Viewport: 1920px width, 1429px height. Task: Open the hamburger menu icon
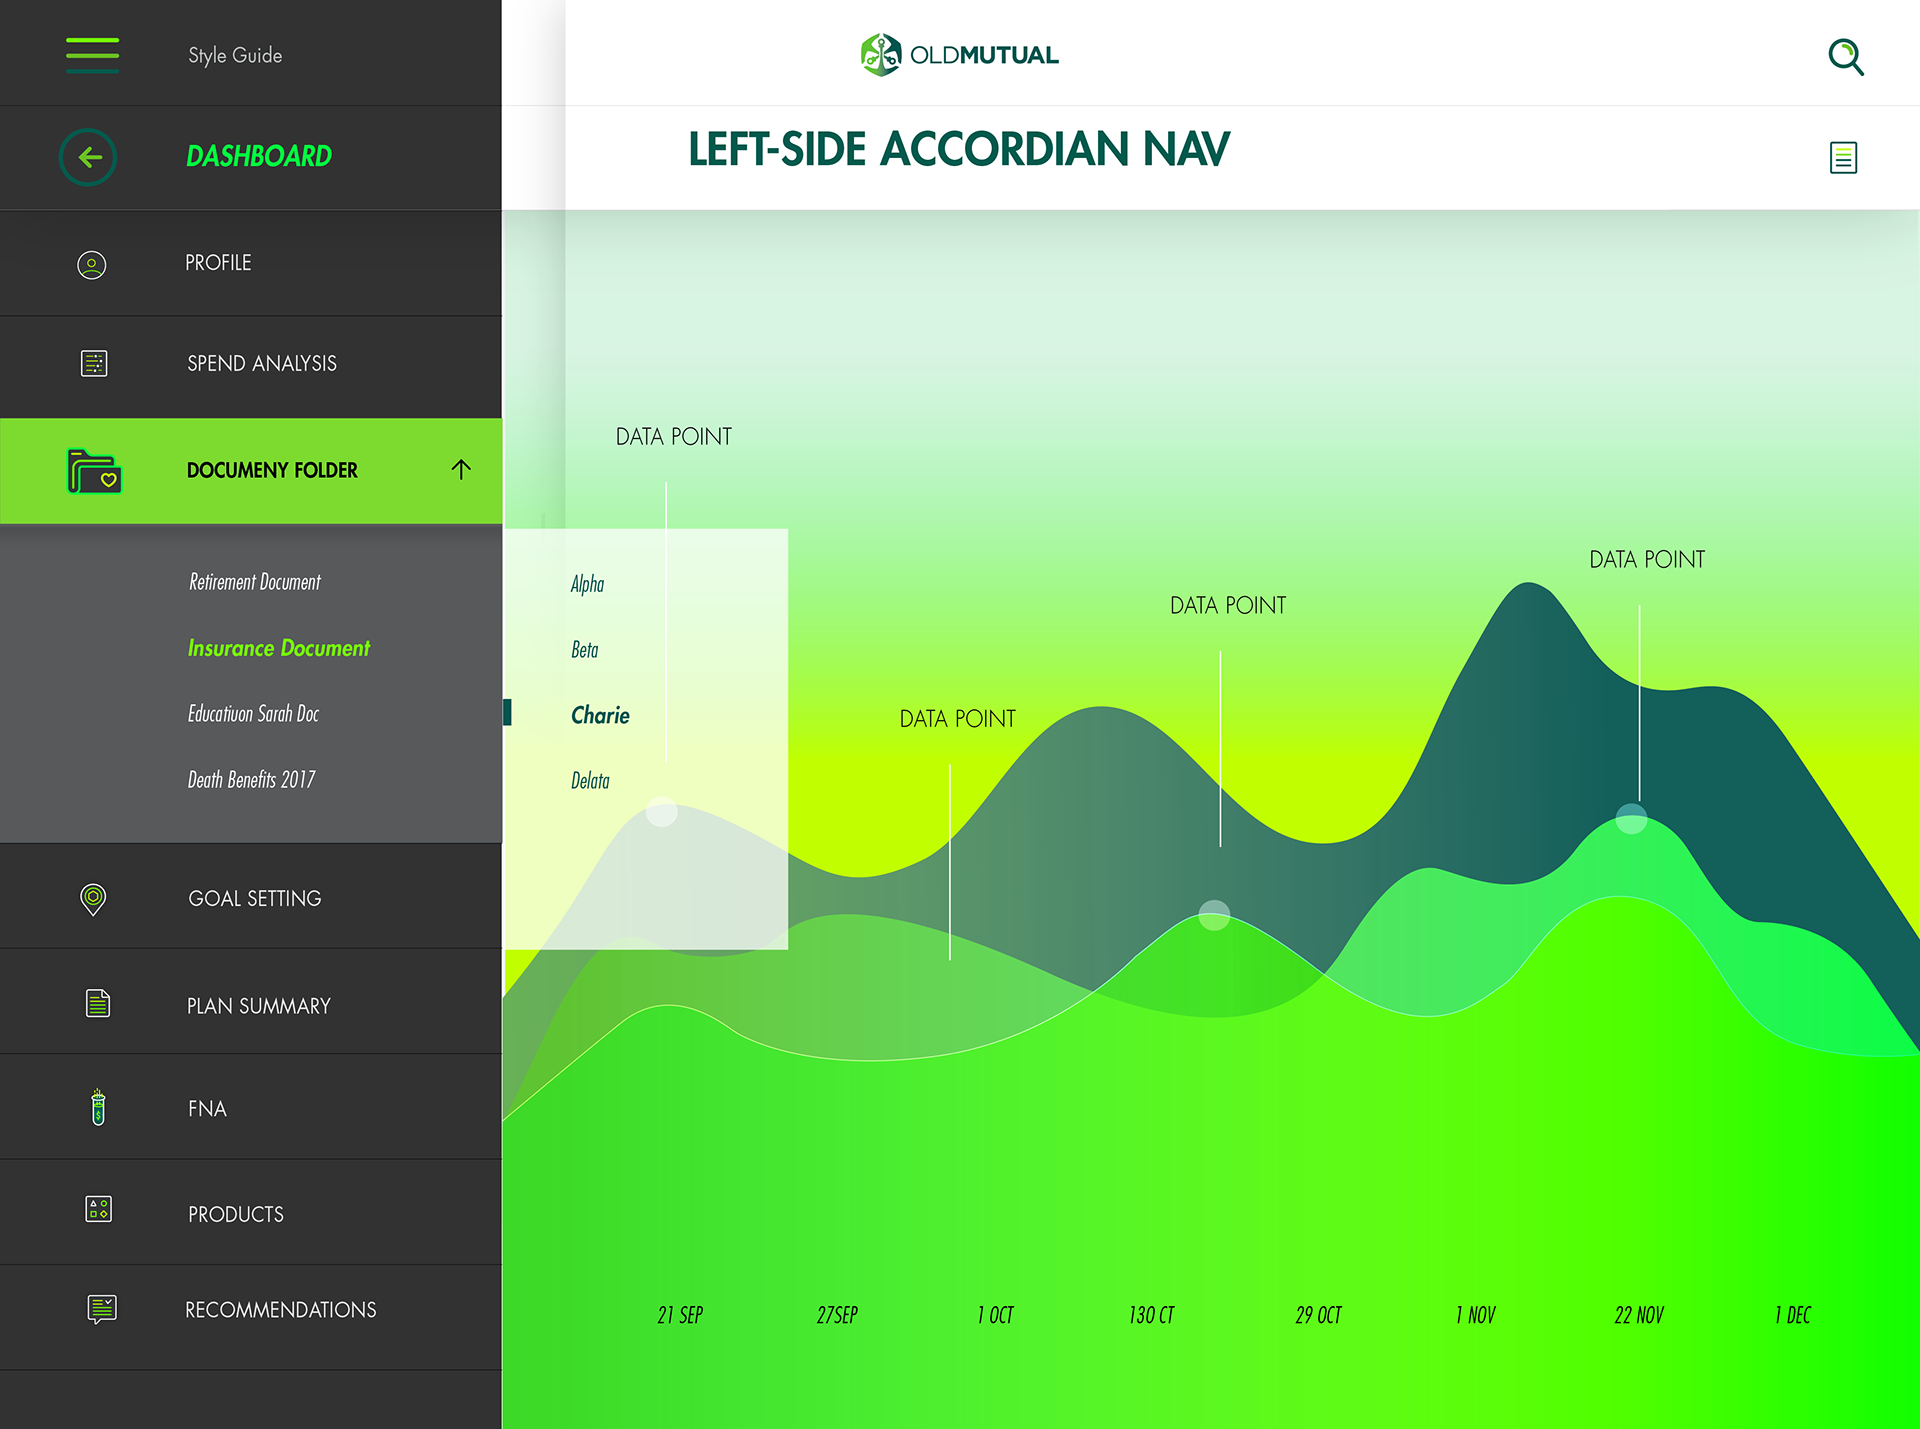click(x=92, y=54)
